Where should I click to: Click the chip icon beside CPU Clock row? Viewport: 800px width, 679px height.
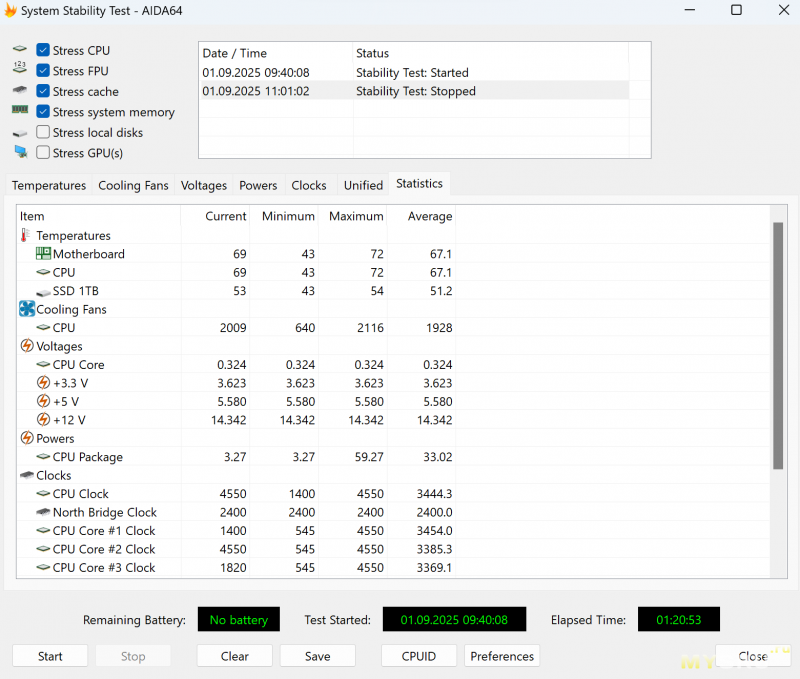click(43, 493)
